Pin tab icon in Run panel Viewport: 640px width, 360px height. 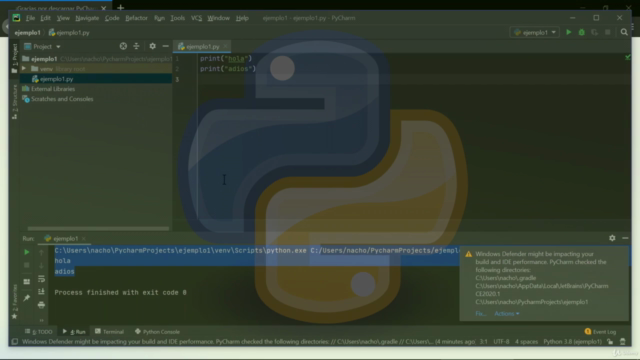[27, 298]
